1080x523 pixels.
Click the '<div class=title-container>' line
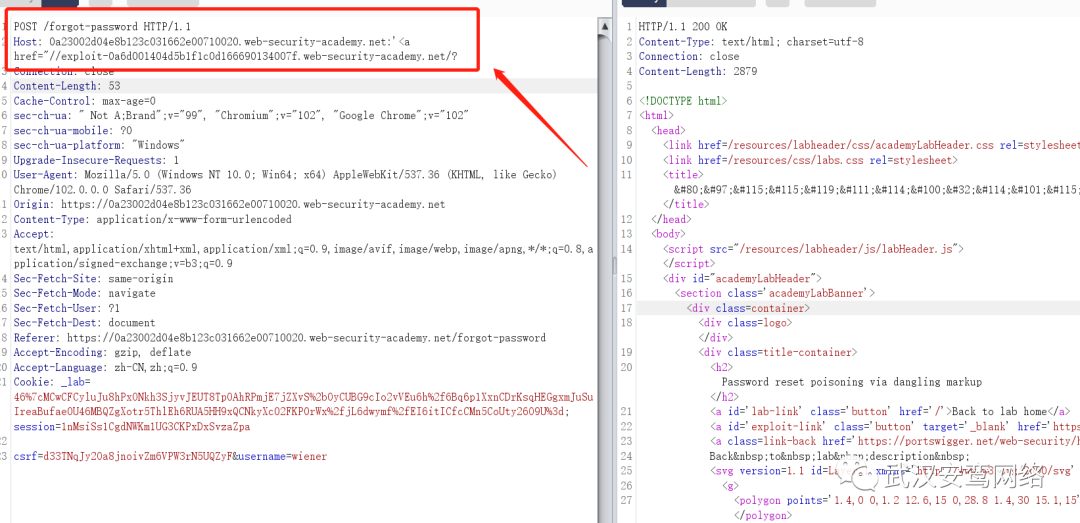click(778, 353)
